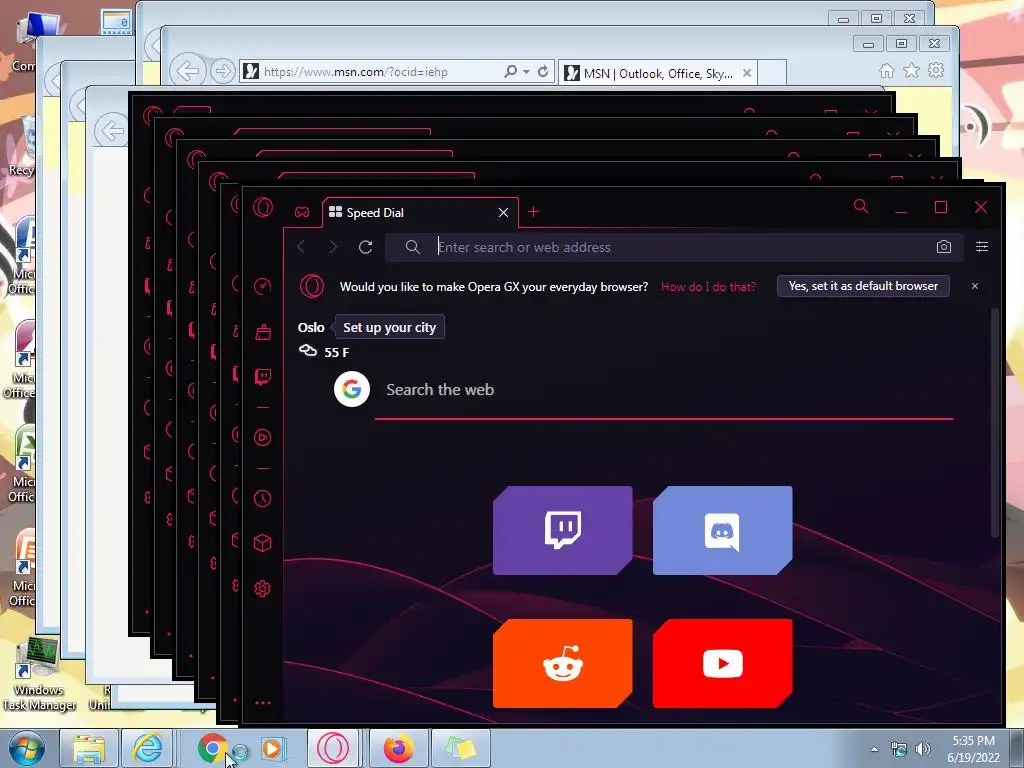
Task: Click Yes, set it as default browser
Action: (863, 286)
